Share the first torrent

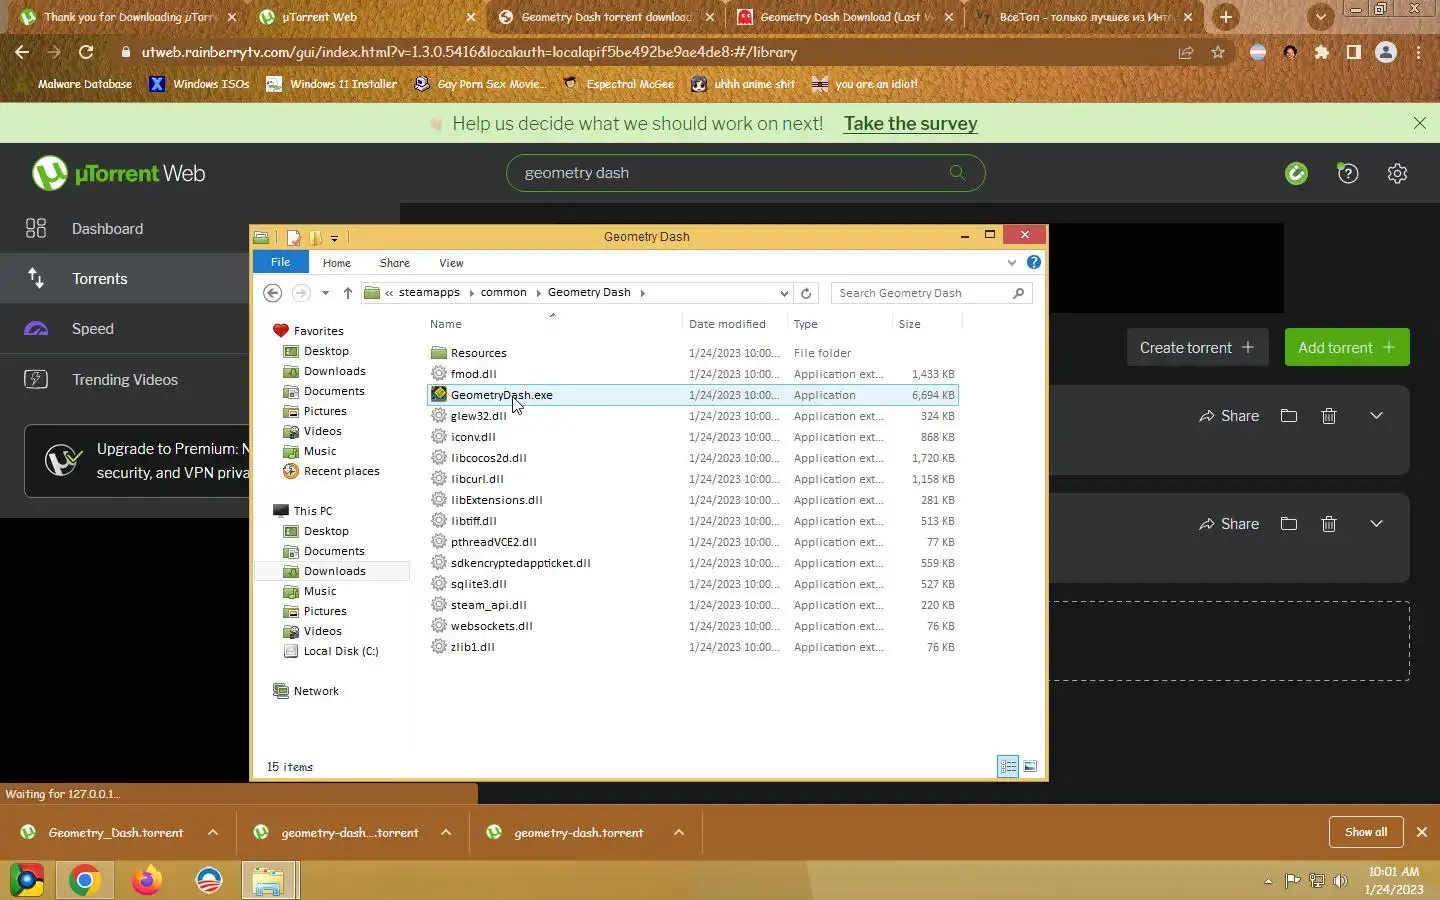[1229, 416]
